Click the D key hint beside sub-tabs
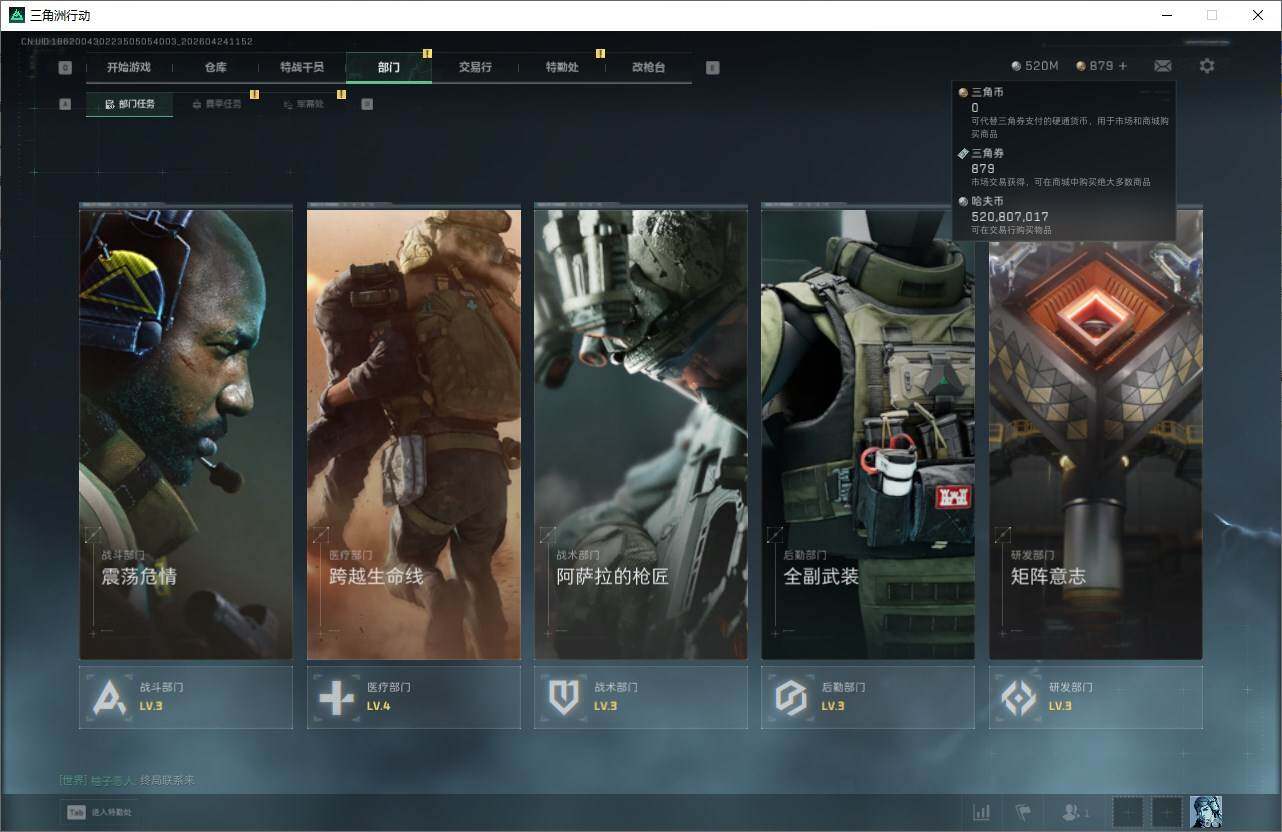 click(x=367, y=104)
